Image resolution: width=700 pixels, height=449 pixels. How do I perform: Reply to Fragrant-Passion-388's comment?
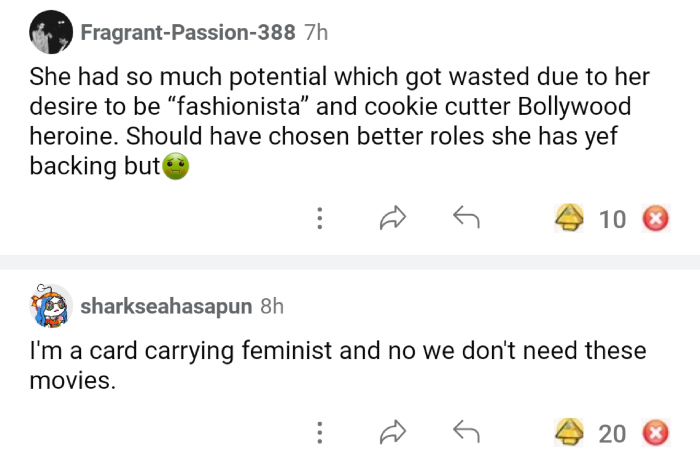tap(463, 218)
